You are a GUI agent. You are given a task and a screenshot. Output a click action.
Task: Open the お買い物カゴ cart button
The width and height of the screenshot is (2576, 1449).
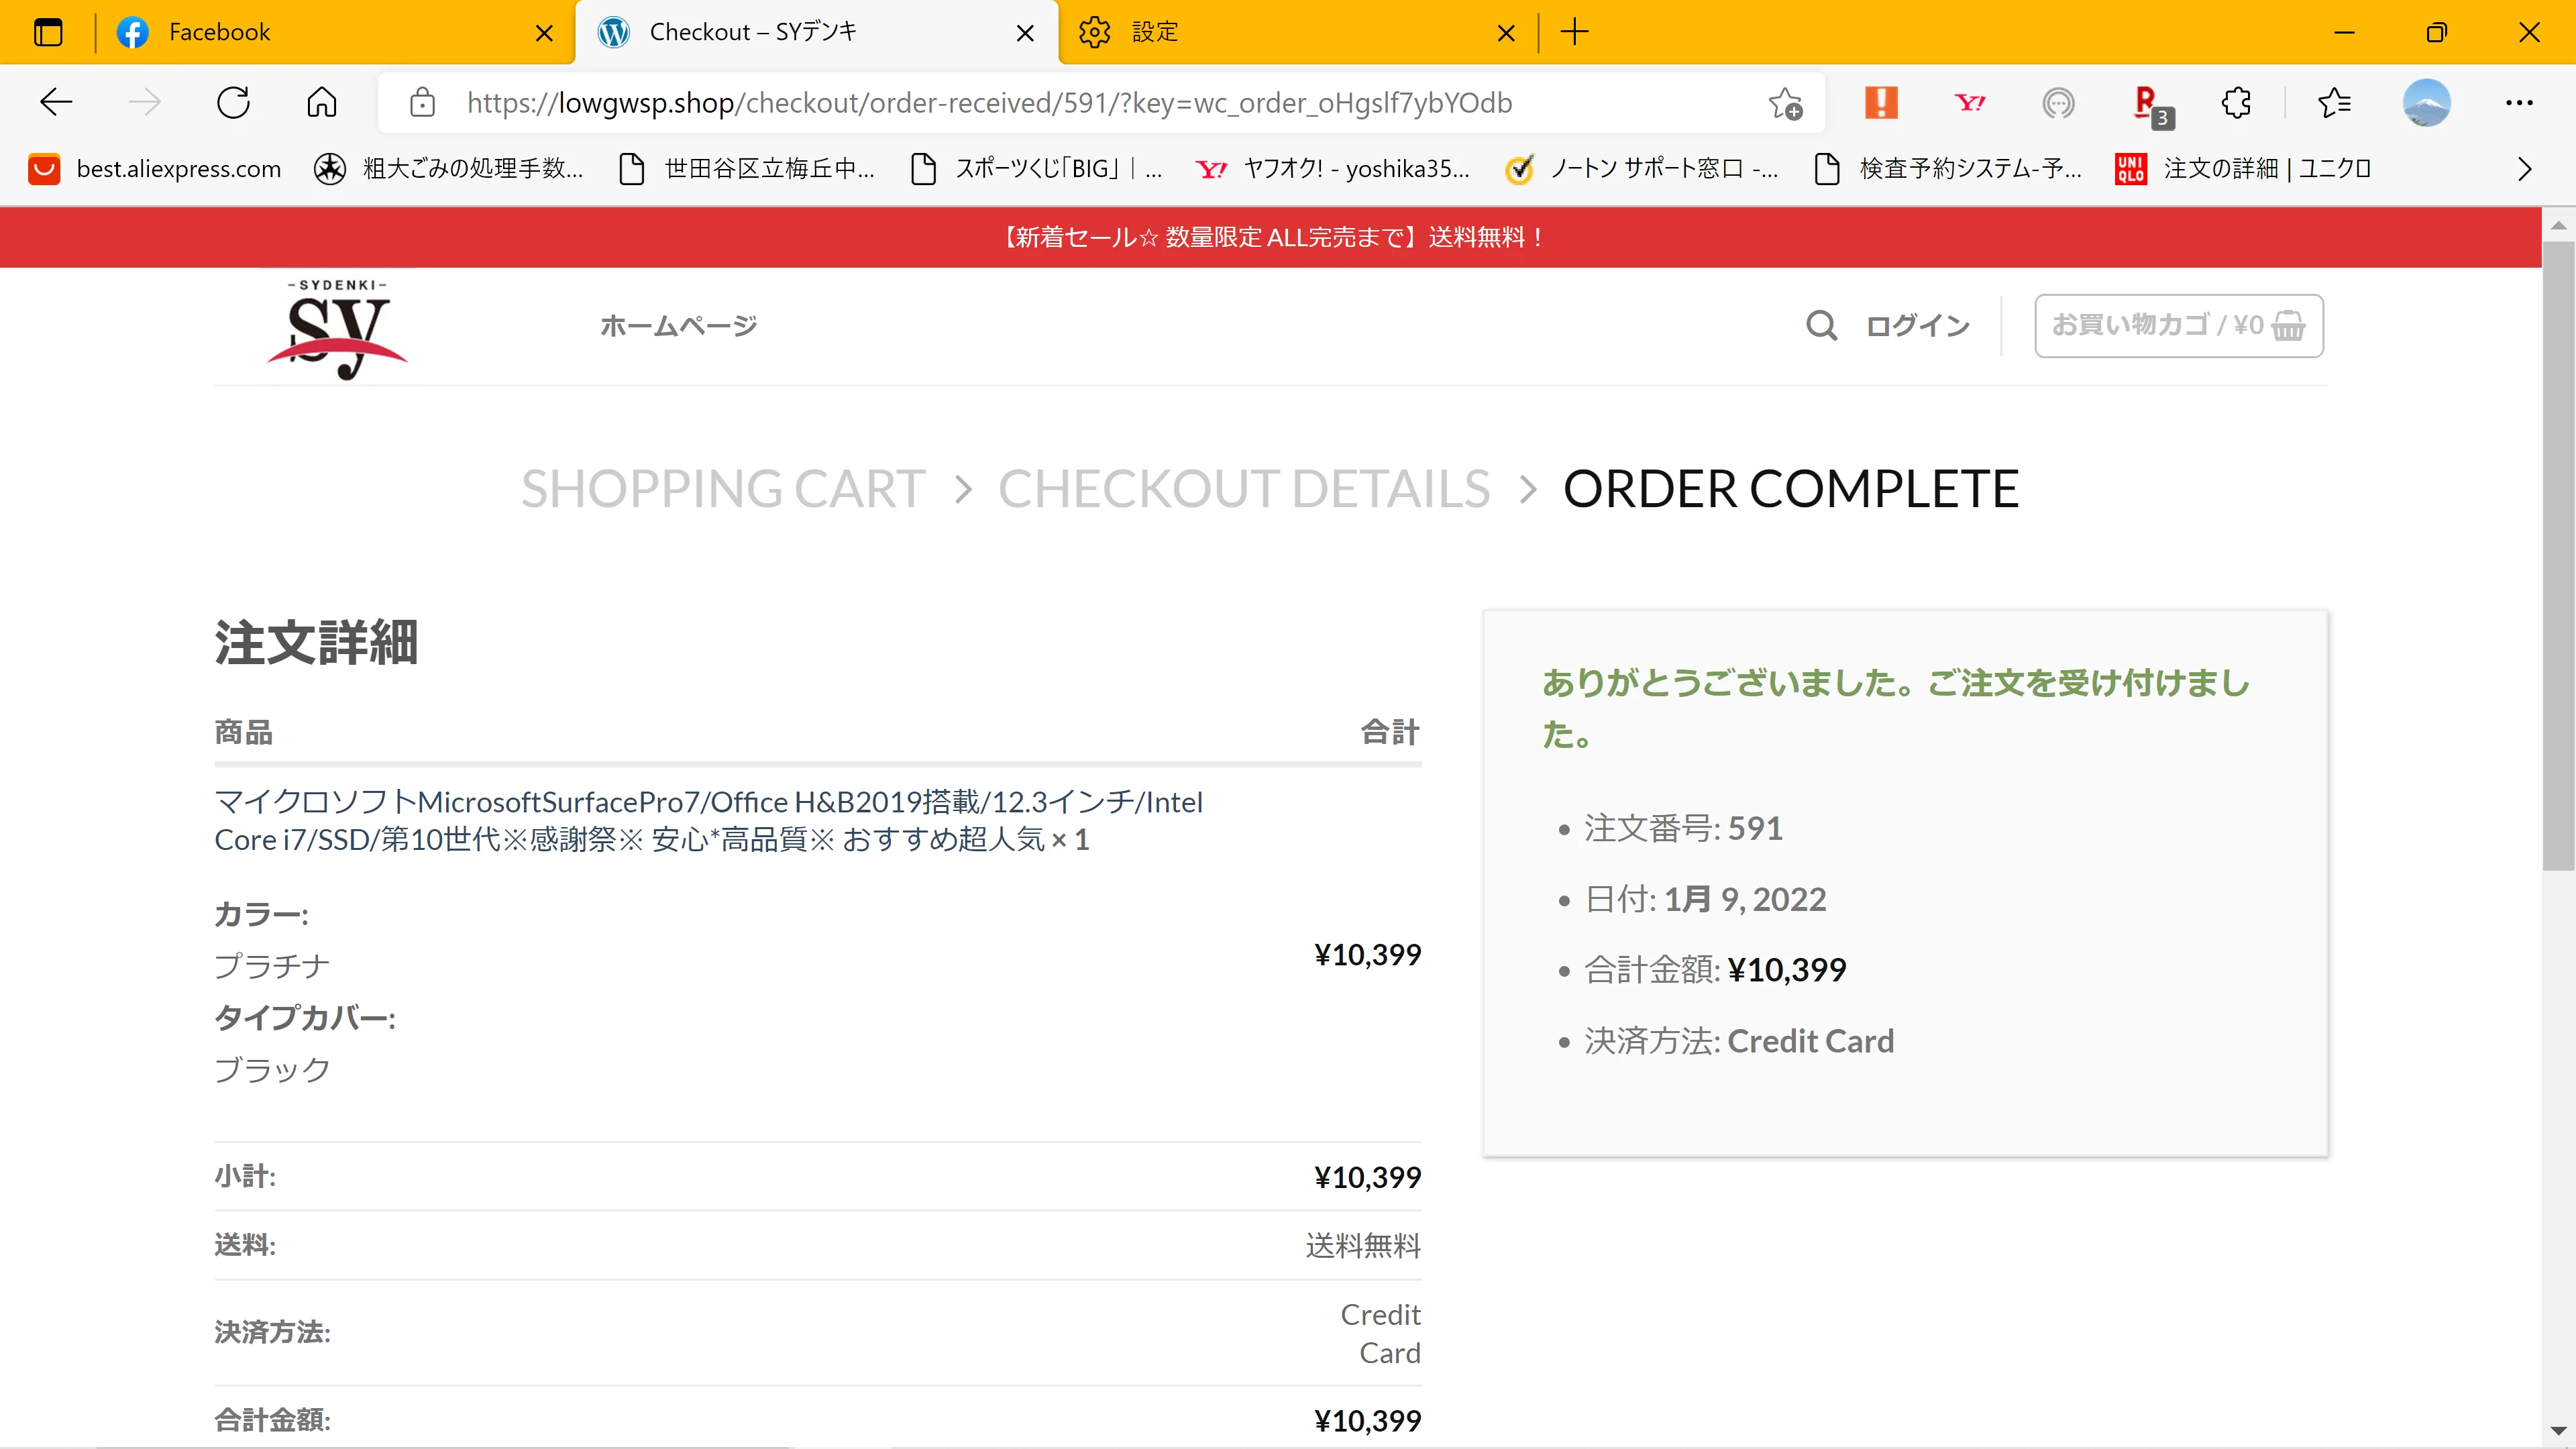coord(2178,325)
